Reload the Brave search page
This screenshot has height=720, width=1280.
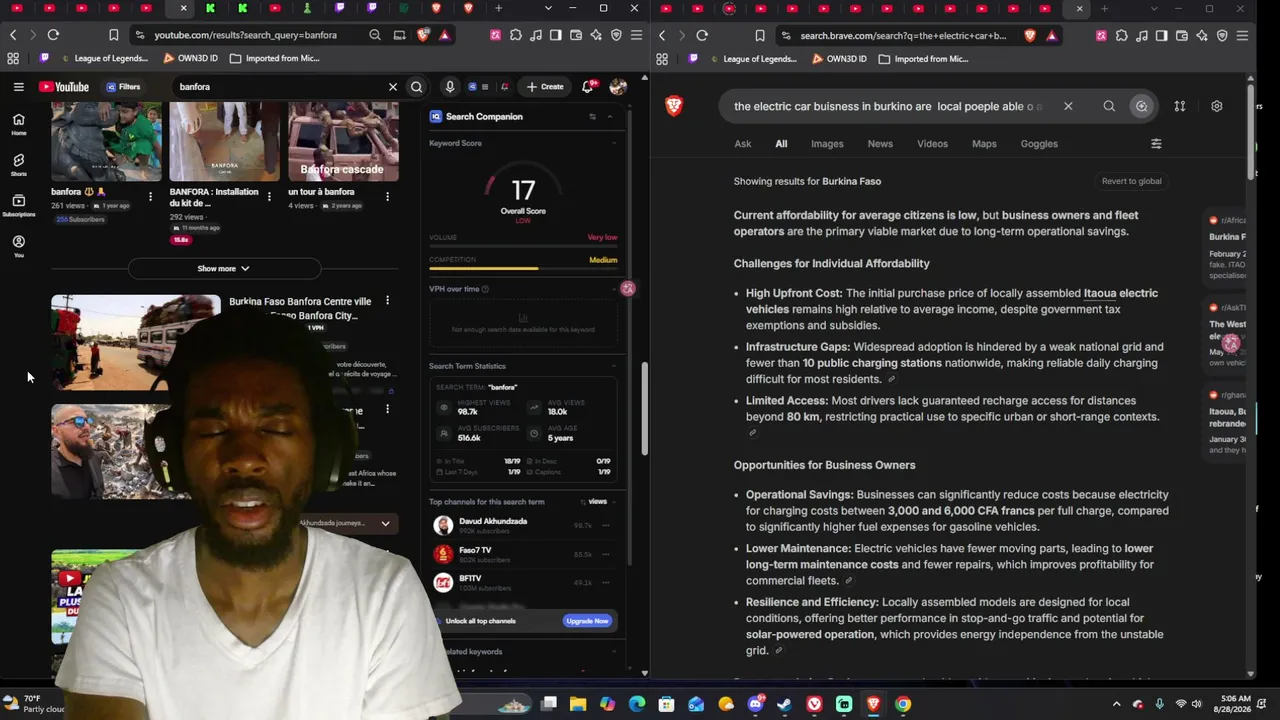click(702, 36)
